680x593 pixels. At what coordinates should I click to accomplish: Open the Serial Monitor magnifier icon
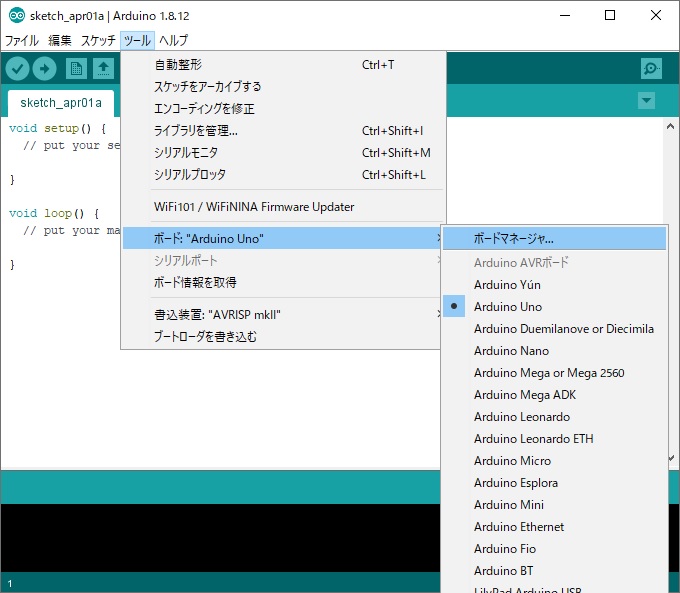click(x=651, y=69)
